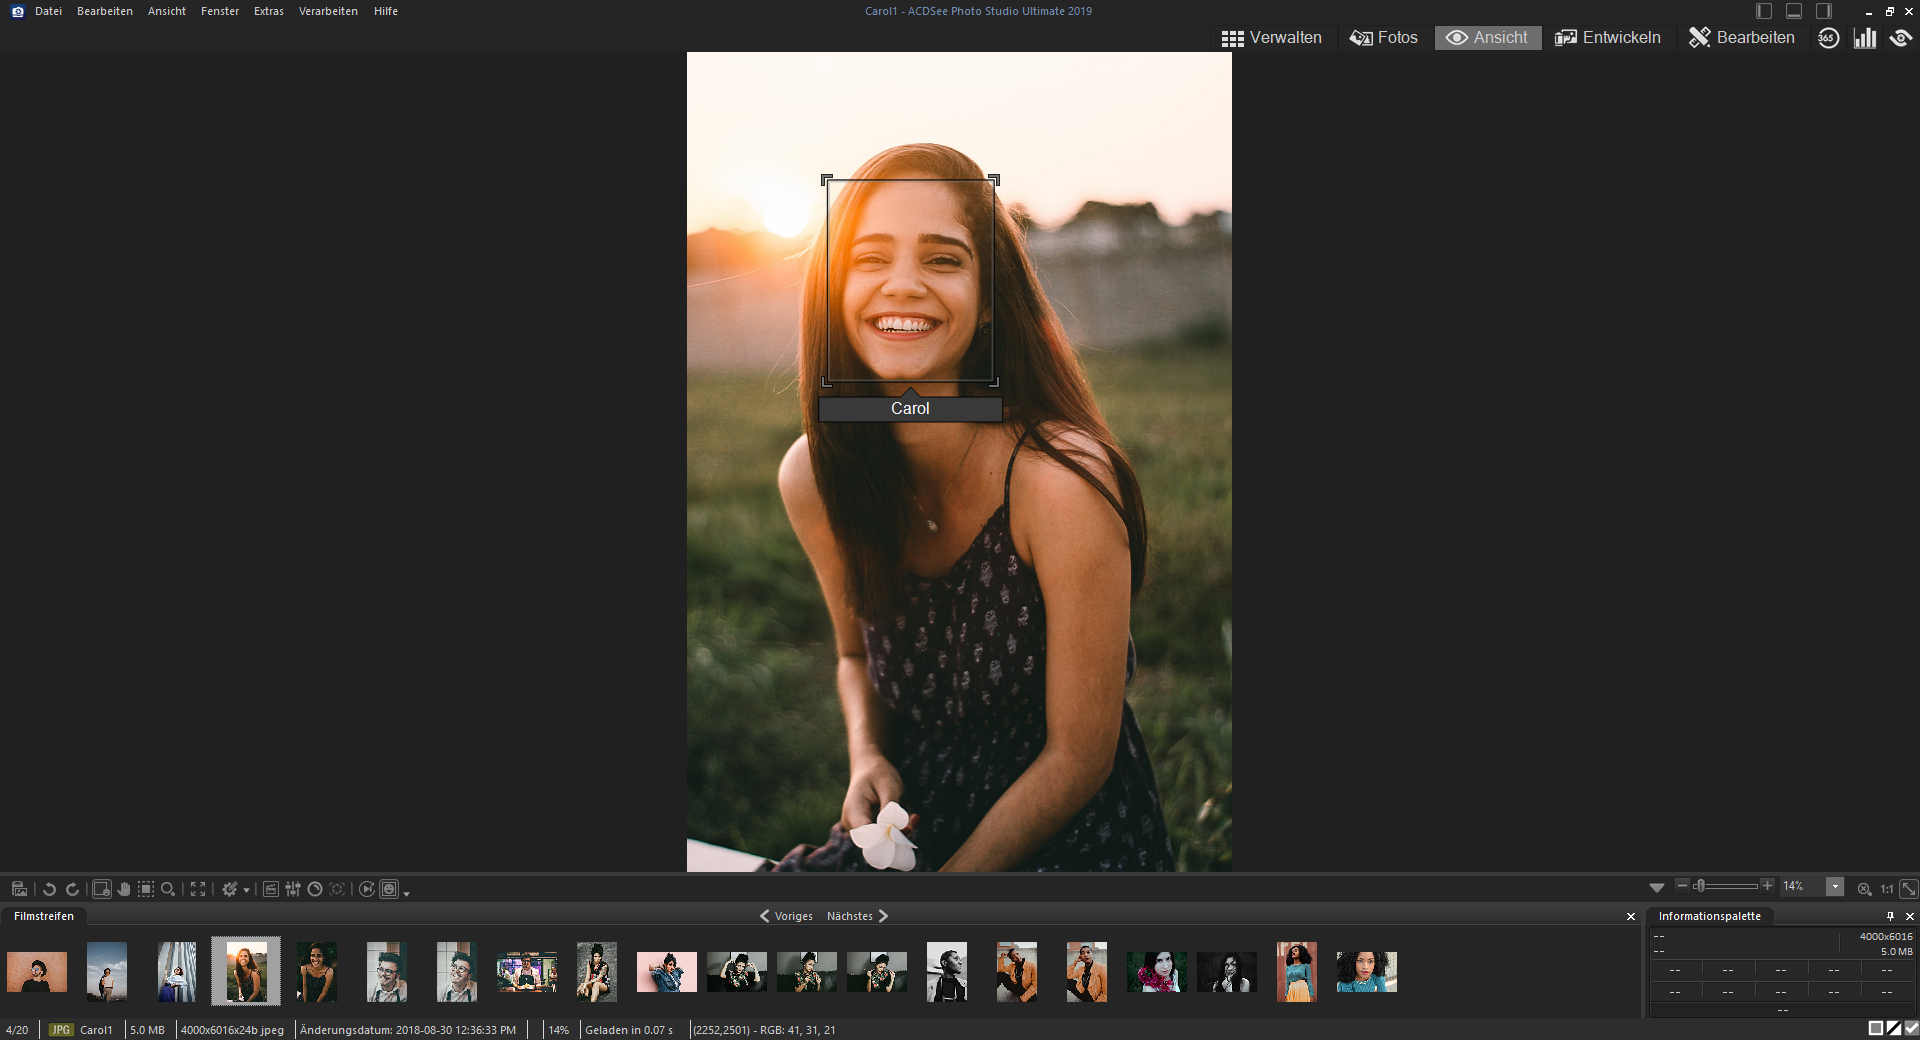1920x1040 pixels.
Task: Open the zoom percentage dropdown
Action: (1835, 887)
